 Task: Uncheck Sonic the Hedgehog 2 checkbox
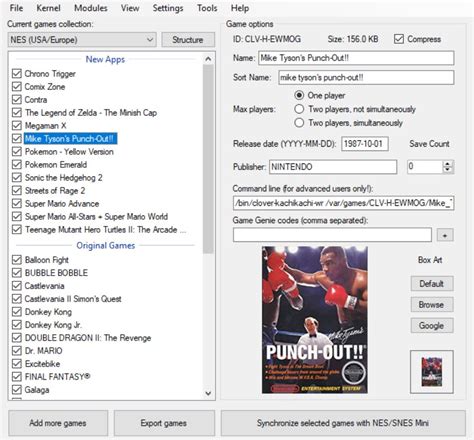pyautogui.click(x=17, y=177)
